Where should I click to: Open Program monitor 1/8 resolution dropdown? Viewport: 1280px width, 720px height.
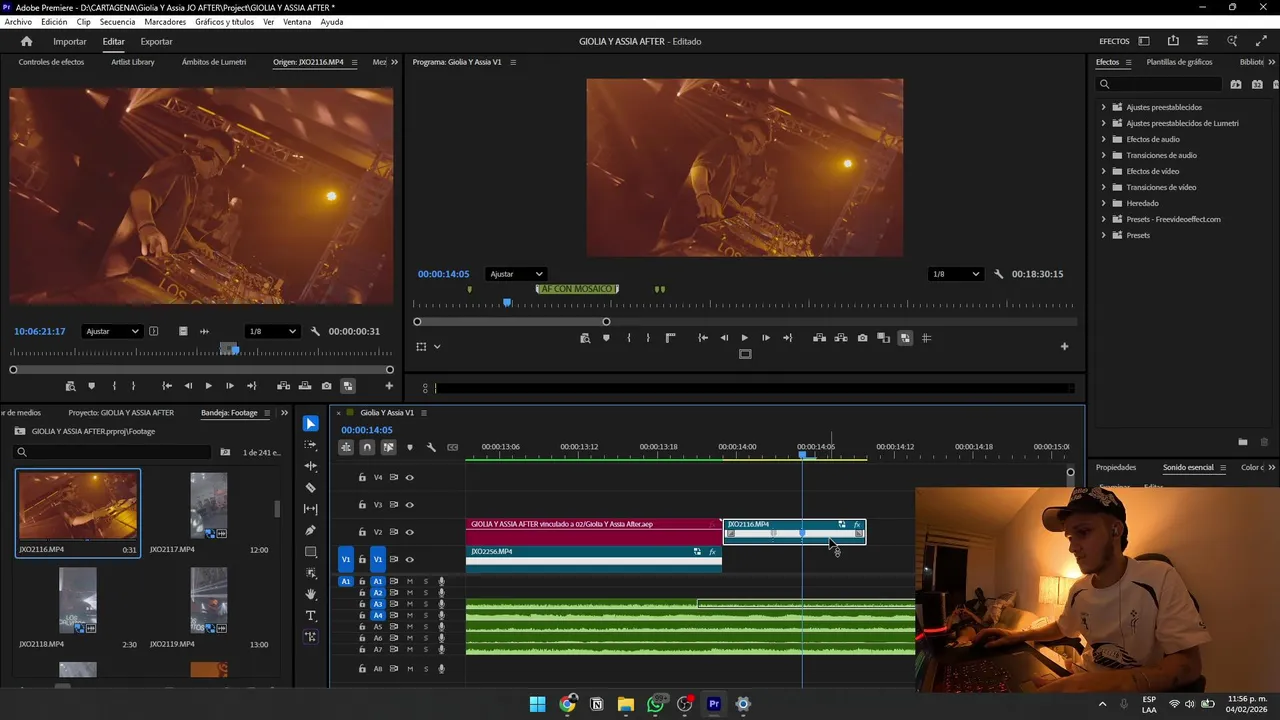tap(954, 274)
